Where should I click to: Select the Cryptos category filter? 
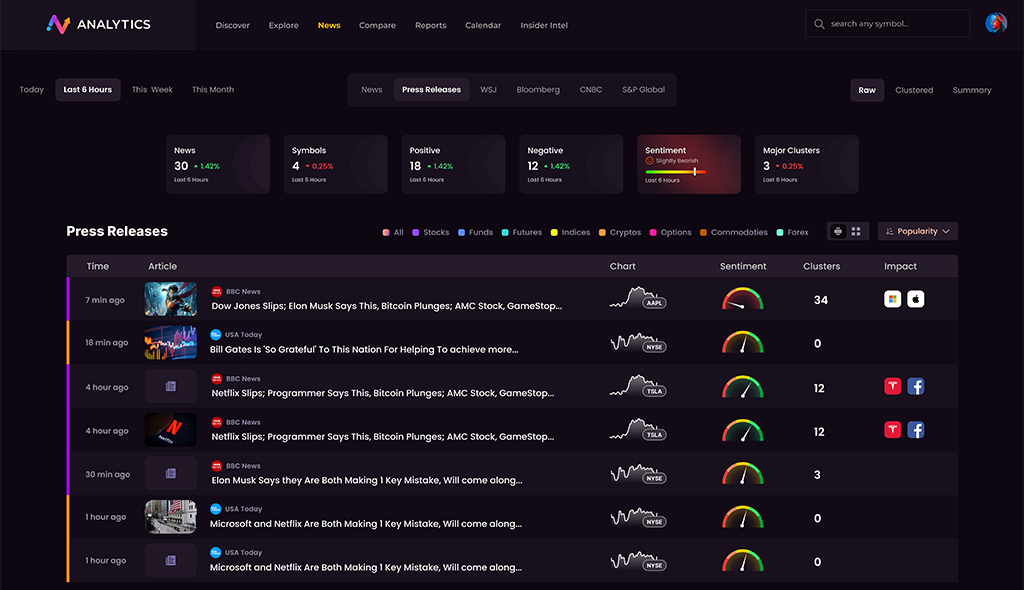[x=620, y=232]
